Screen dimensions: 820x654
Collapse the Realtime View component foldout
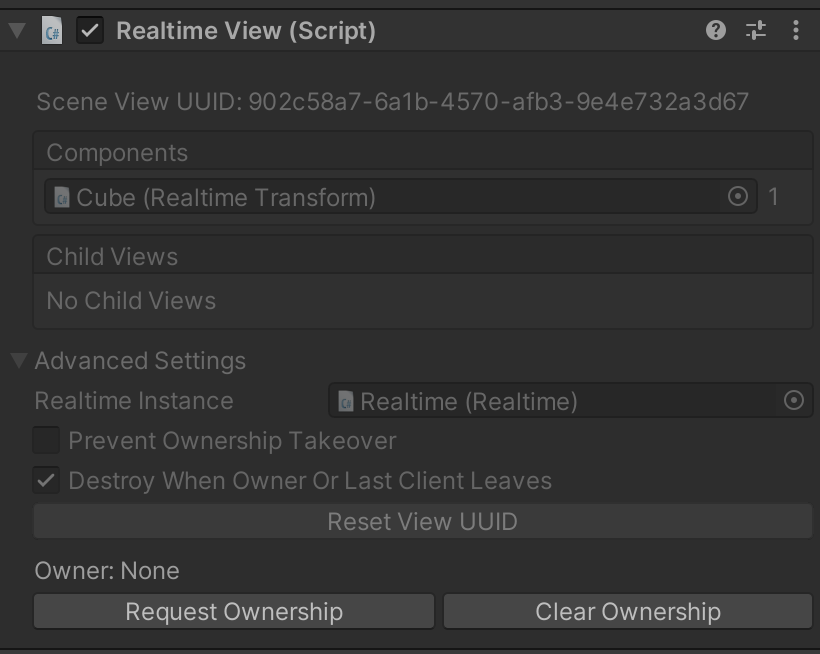(16, 30)
